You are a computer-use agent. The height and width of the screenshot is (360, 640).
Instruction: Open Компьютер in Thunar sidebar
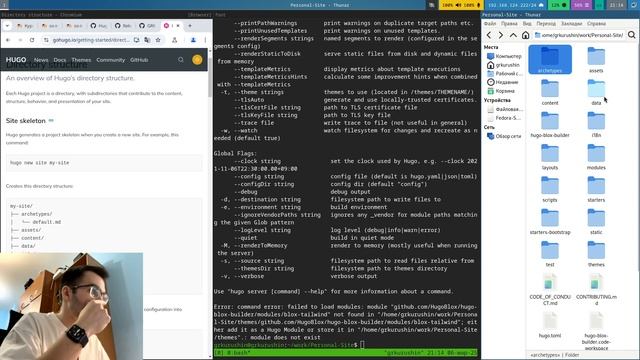504,56
